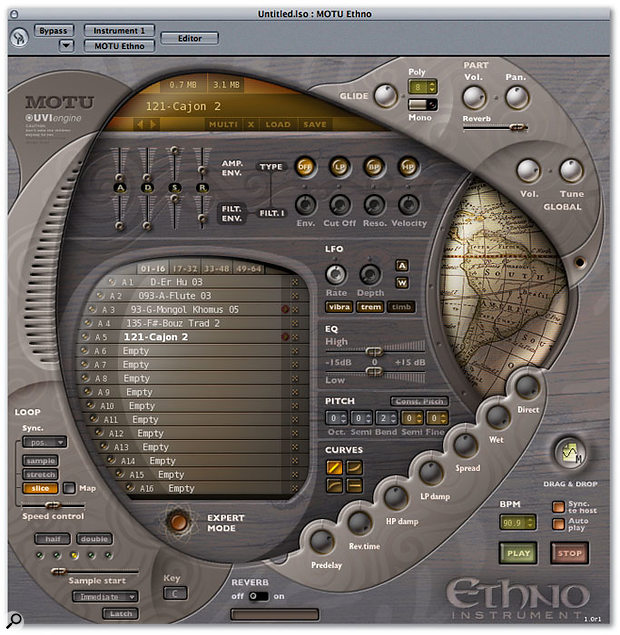The height and width of the screenshot is (635, 620).
Task: Toggle LFO vibra button
Action: pos(339,307)
